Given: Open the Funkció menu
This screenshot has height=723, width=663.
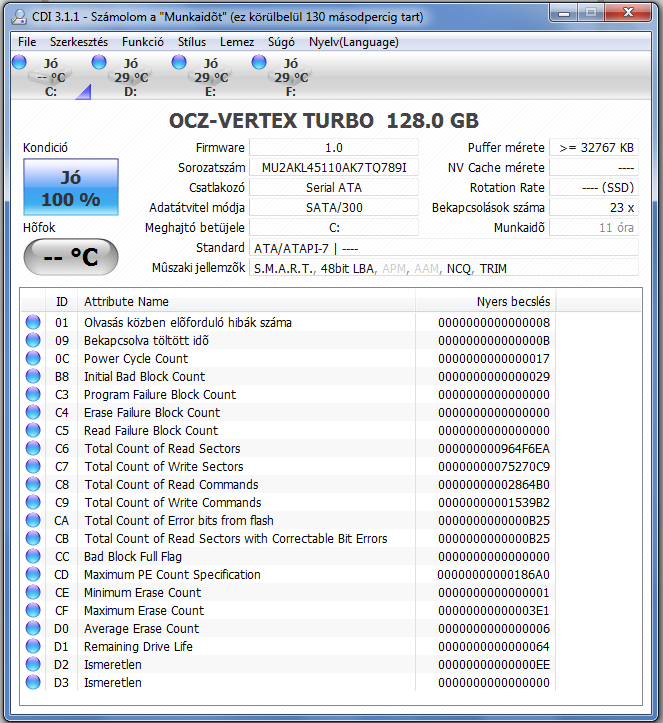Looking at the screenshot, I should click(x=142, y=42).
